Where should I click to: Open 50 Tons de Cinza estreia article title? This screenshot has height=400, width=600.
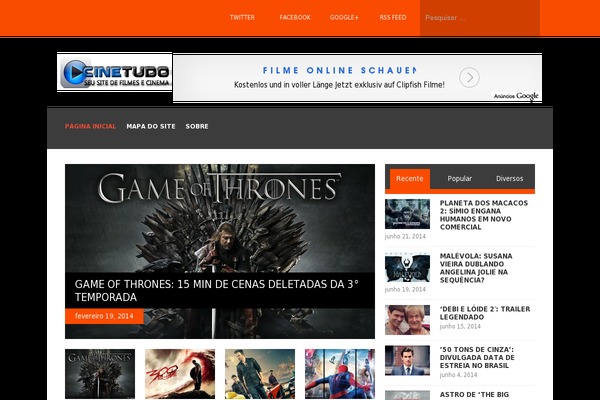(477, 358)
